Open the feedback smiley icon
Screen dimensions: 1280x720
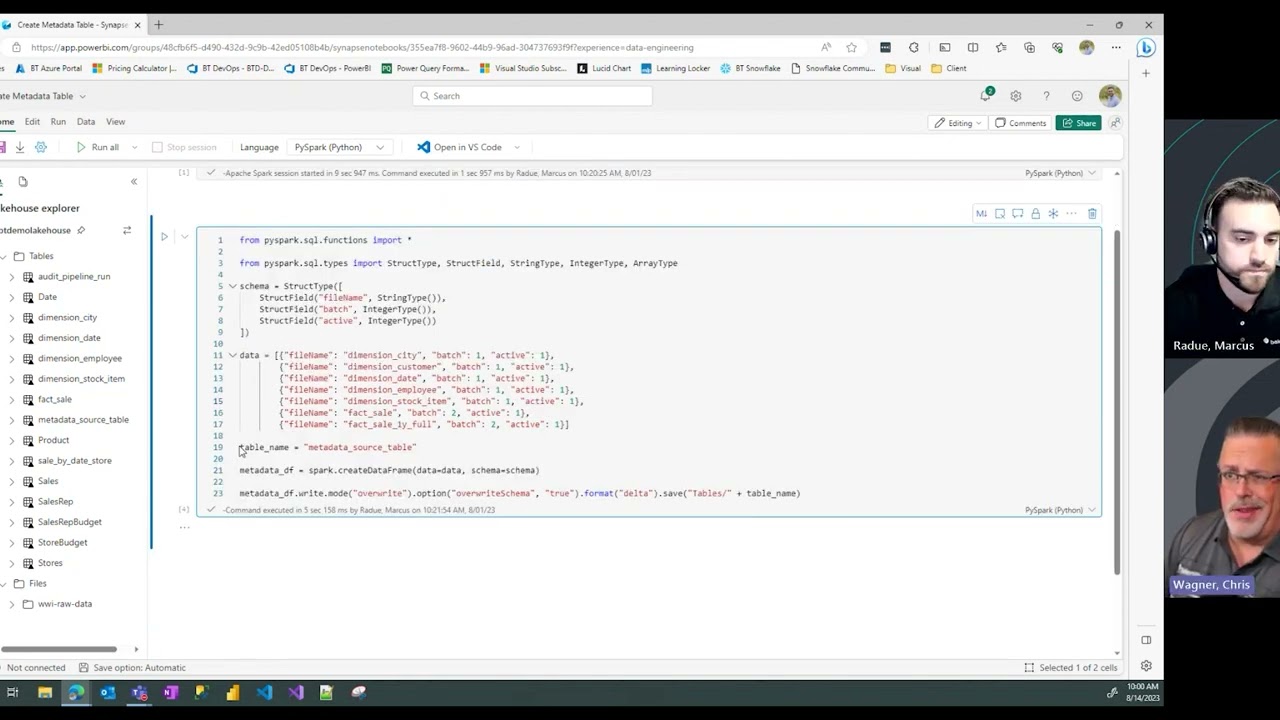[x=1077, y=96]
